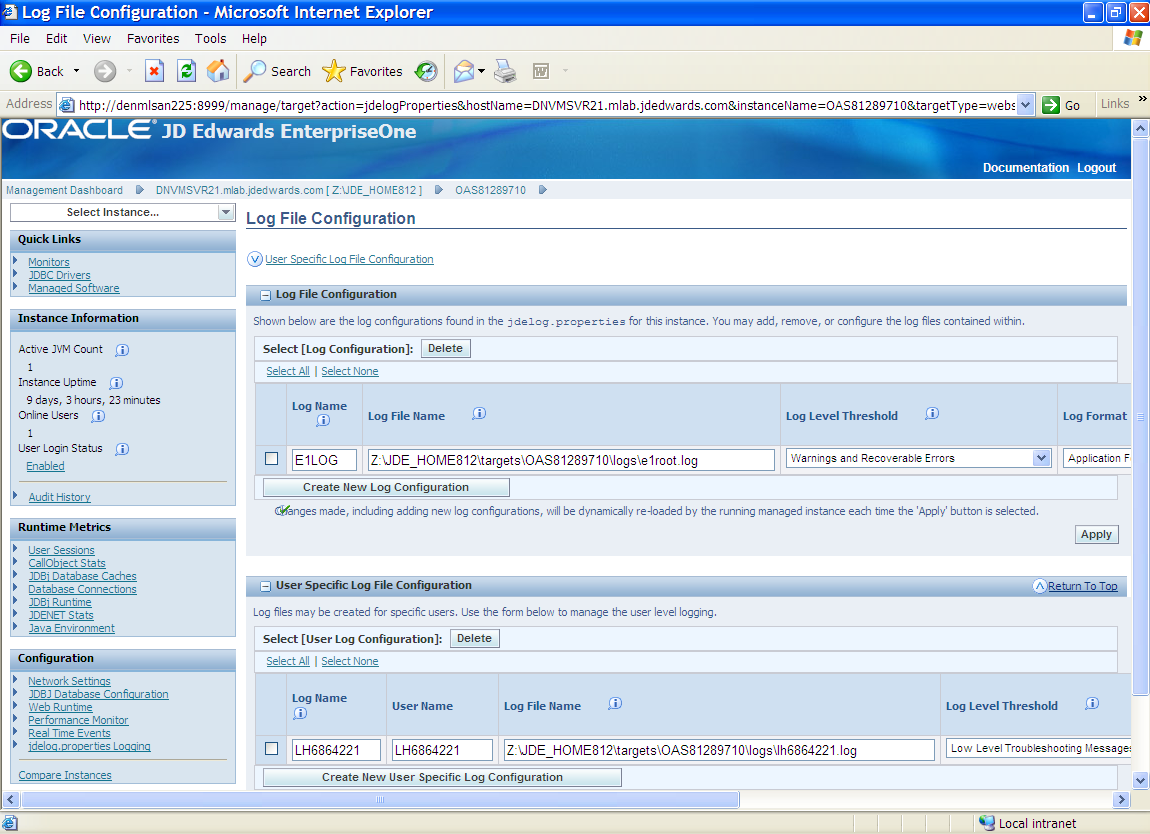Check the E1LOG log configuration checkbox
1150x834 pixels.
pyautogui.click(x=271, y=458)
